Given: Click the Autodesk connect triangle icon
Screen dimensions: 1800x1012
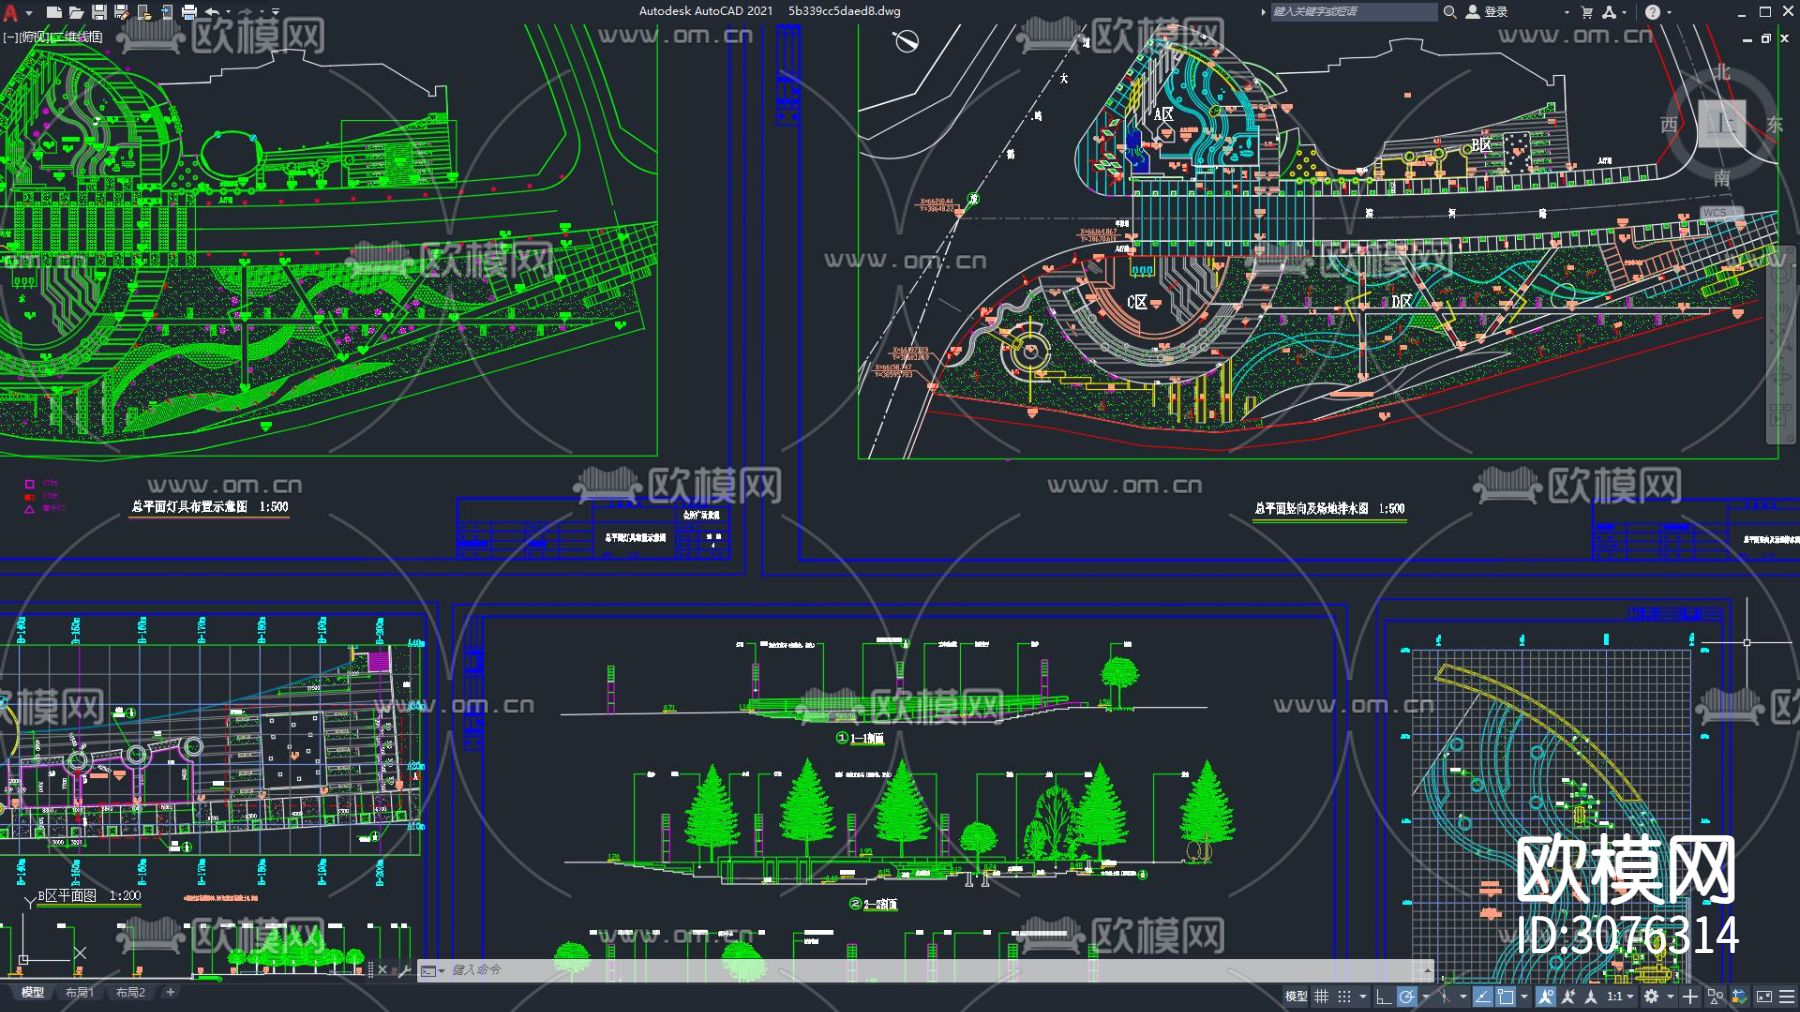Looking at the screenshot, I should 1608,12.
